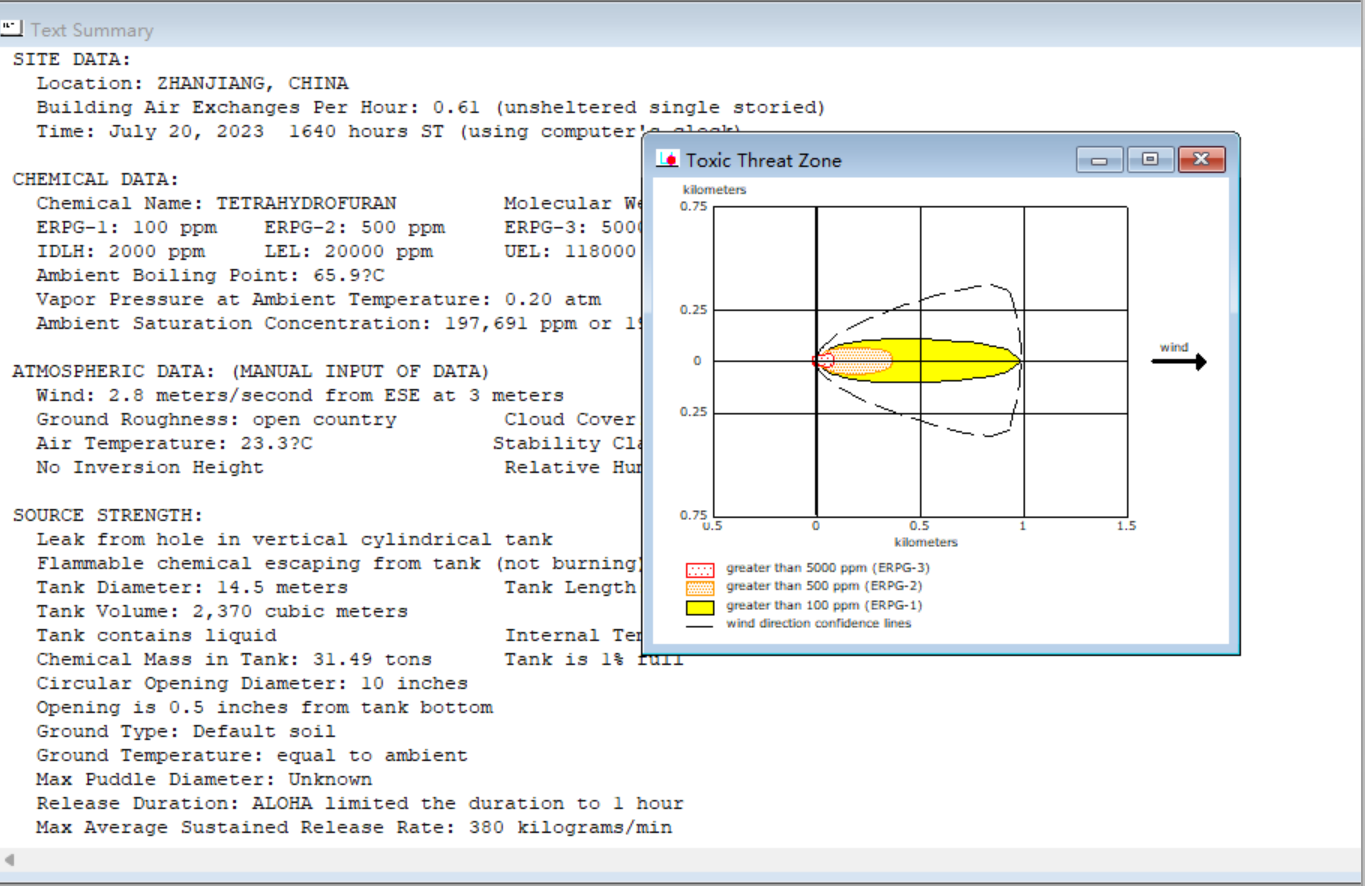Click 'Chemical Name: TETRAHYDROFURAN' text
This screenshot has width=1365, height=886.
[217, 204]
